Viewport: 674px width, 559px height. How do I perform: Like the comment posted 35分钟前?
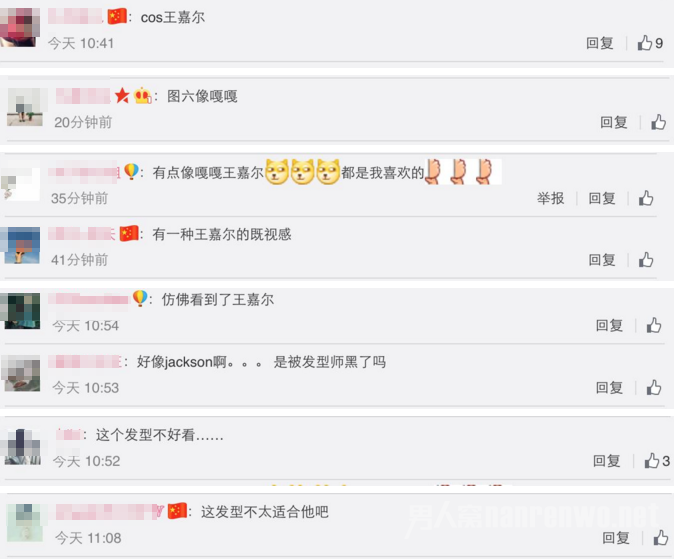point(646,198)
